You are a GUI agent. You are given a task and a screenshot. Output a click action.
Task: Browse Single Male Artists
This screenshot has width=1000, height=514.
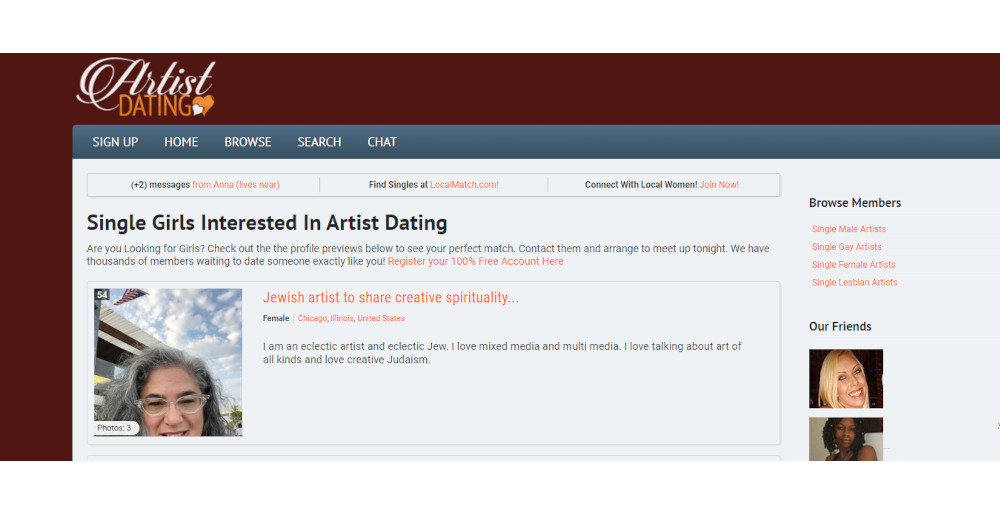[849, 229]
